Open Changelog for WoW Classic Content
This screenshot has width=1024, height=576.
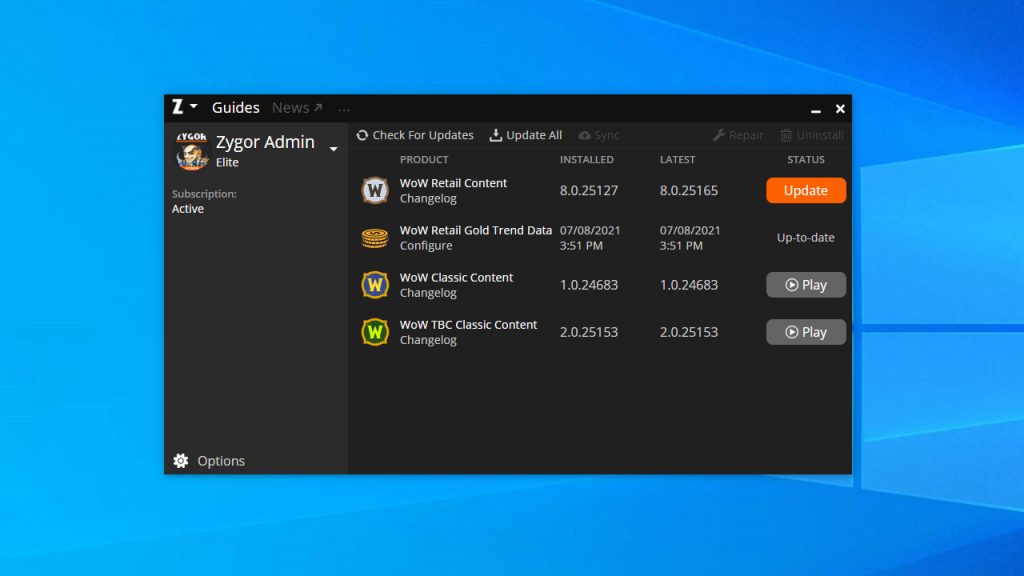click(x=428, y=293)
